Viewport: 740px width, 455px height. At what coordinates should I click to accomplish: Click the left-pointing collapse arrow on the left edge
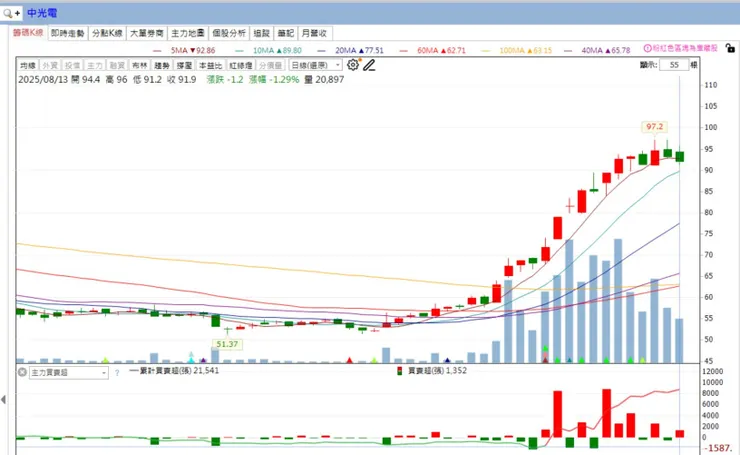(4, 400)
